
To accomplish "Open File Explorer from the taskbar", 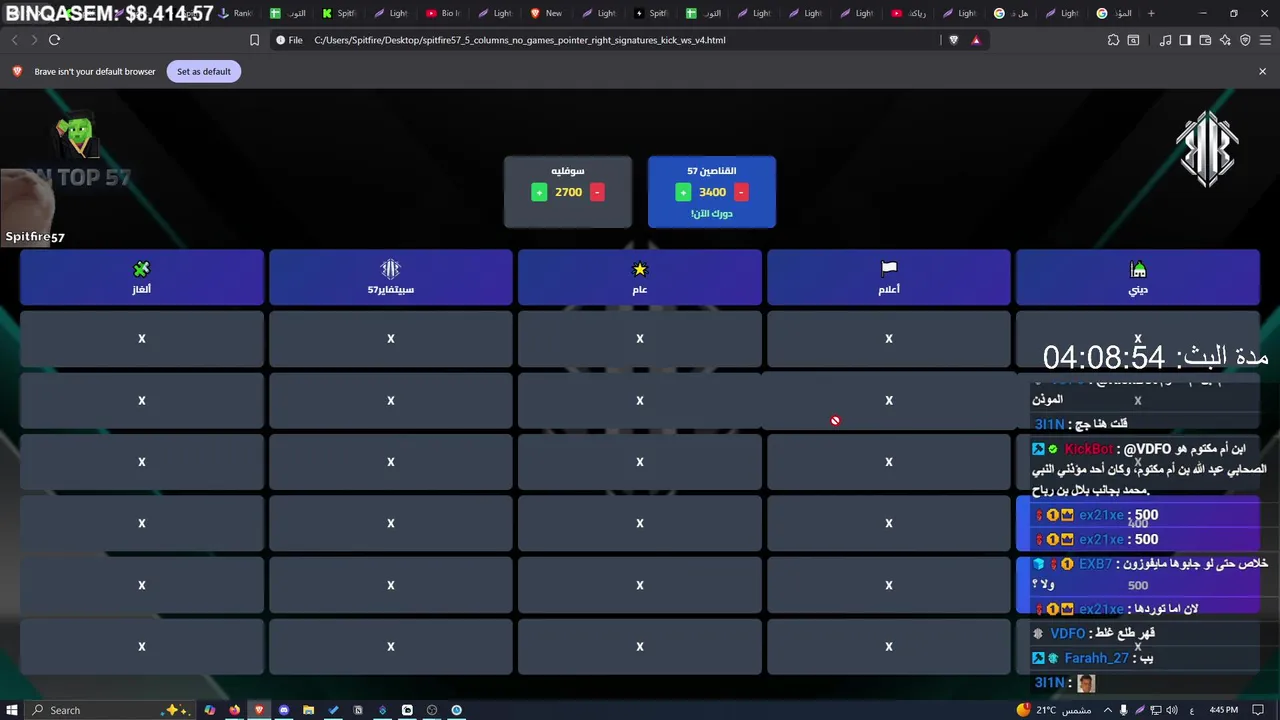I will (308, 710).
